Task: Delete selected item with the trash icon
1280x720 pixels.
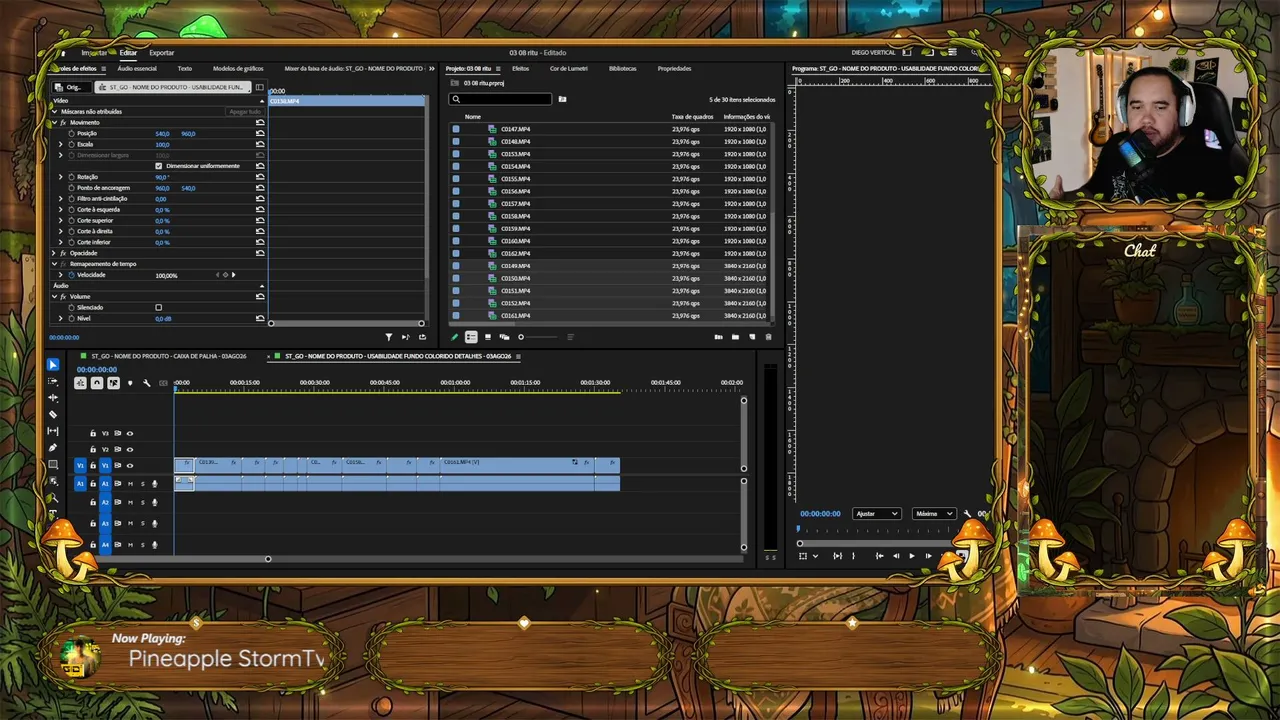Action: coord(768,337)
